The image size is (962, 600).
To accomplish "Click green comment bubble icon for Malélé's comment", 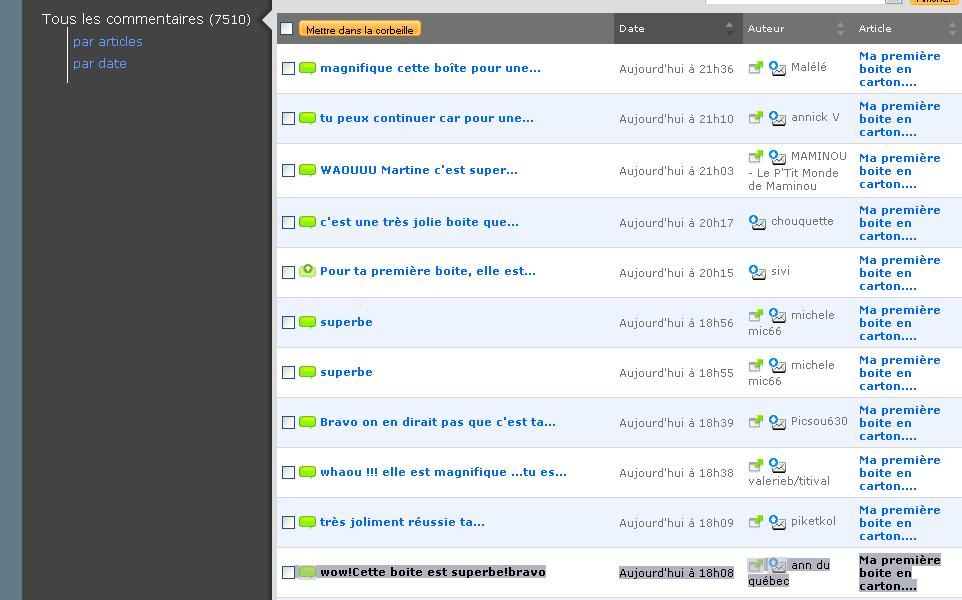I will click(307, 68).
